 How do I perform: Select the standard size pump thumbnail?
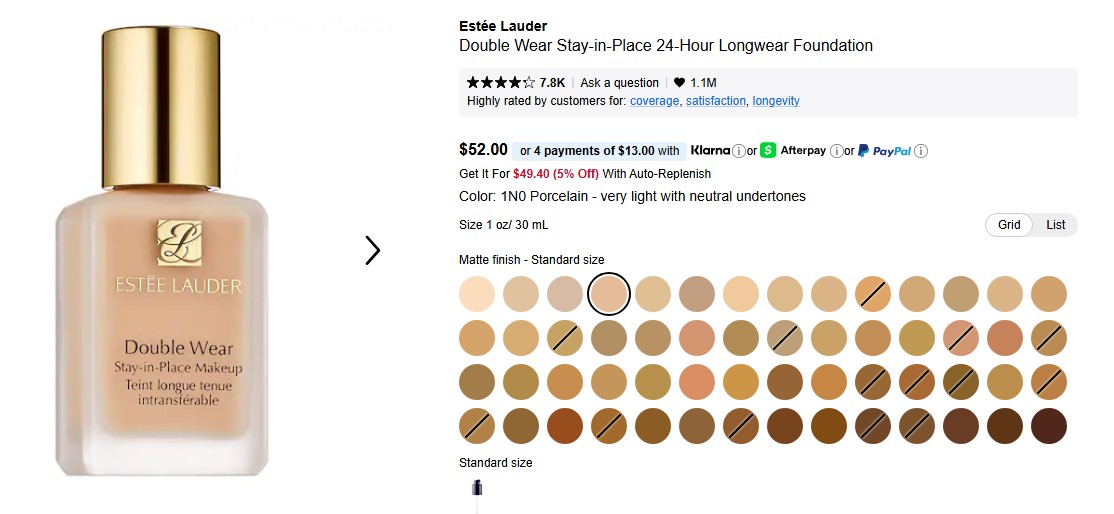coord(477,489)
